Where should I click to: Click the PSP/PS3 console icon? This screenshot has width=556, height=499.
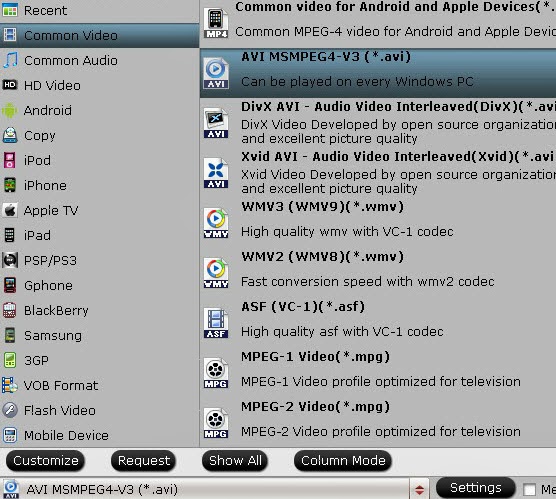pos(10,260)
